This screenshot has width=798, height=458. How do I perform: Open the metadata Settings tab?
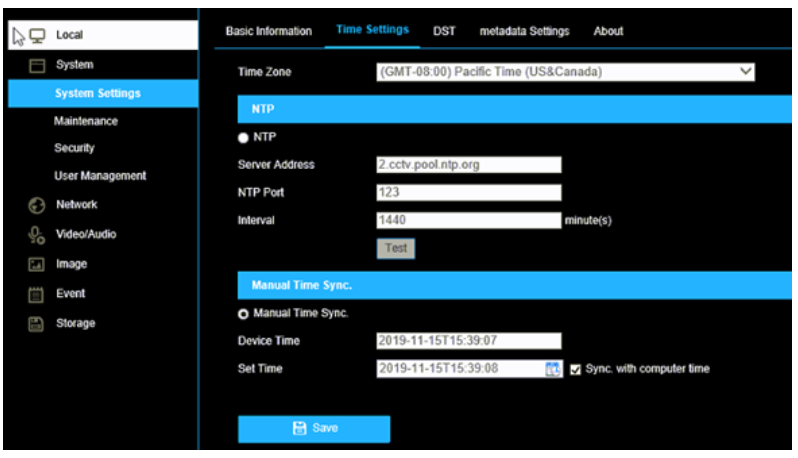524,31
